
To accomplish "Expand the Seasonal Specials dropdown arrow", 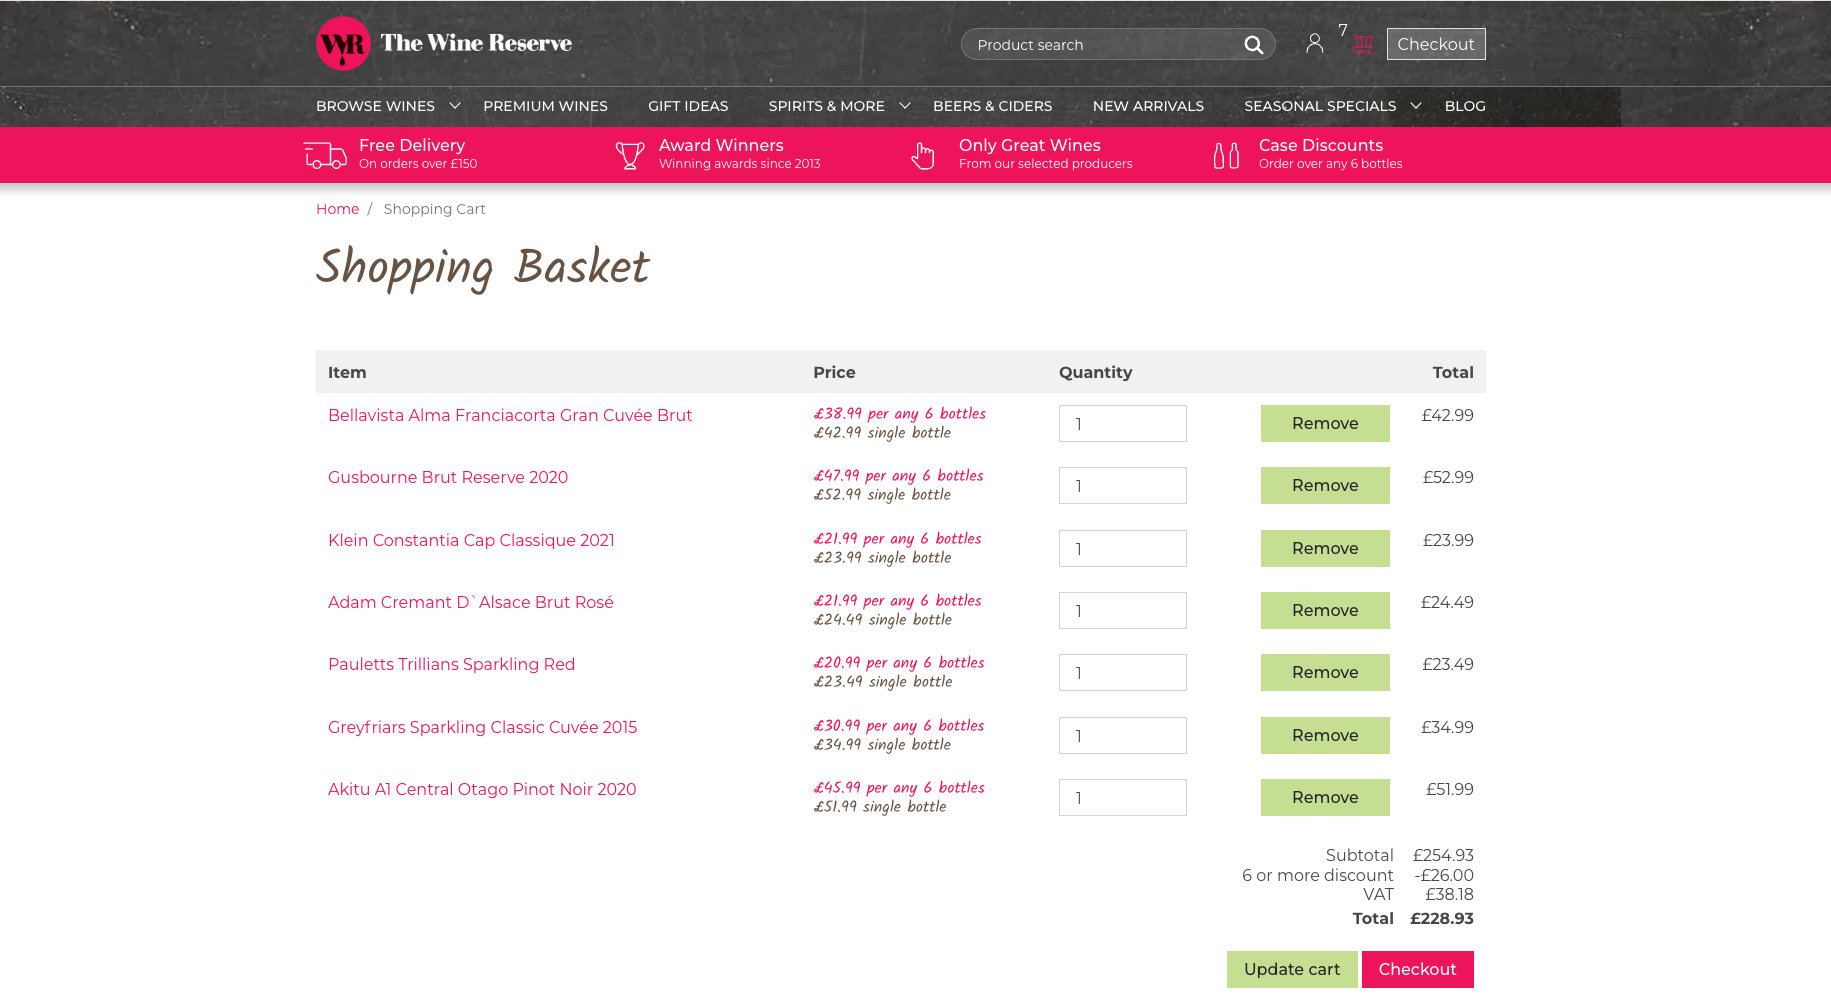I will coord(1416,106).
